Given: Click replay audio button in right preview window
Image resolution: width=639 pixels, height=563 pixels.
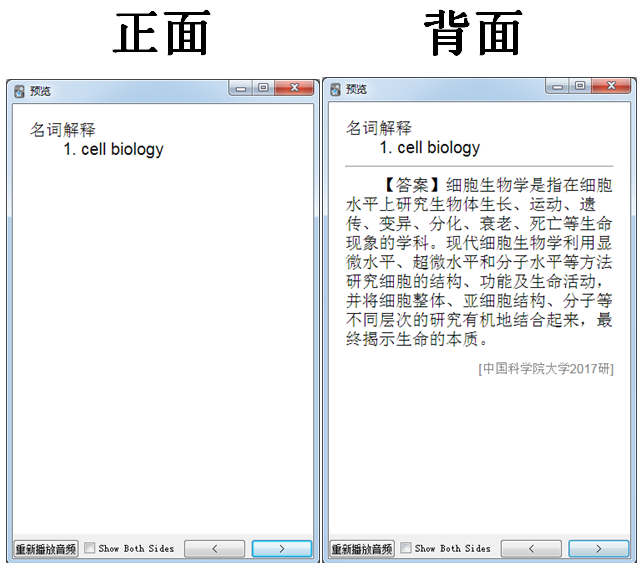Looking at the screenshot, I should click(x=362, y=549).
